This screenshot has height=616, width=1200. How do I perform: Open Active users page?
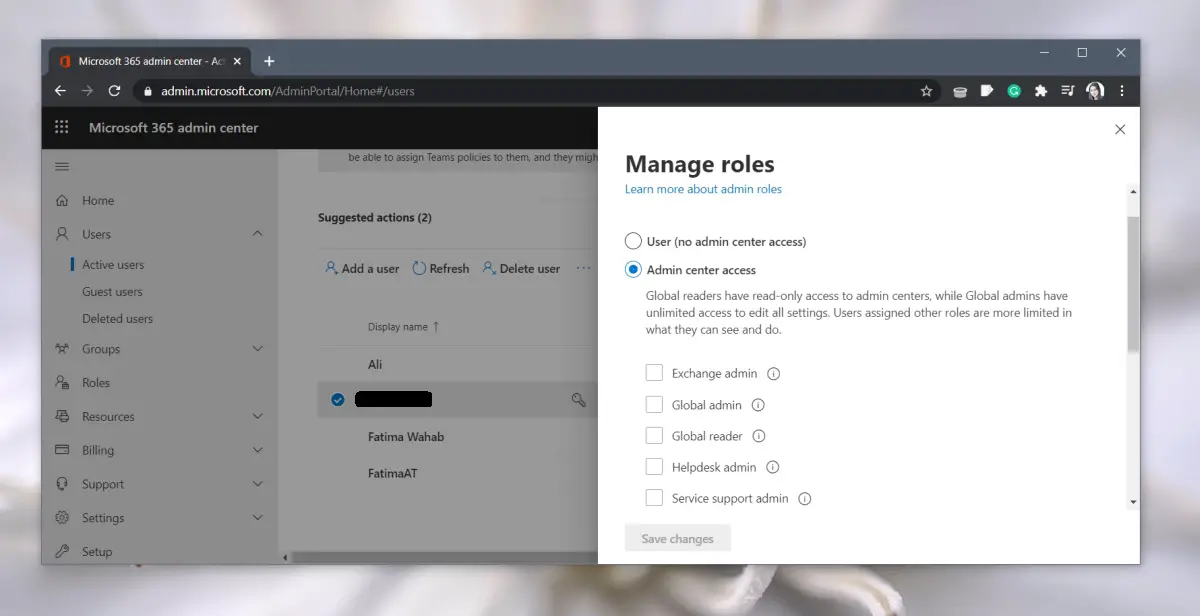tap(113, 265)
